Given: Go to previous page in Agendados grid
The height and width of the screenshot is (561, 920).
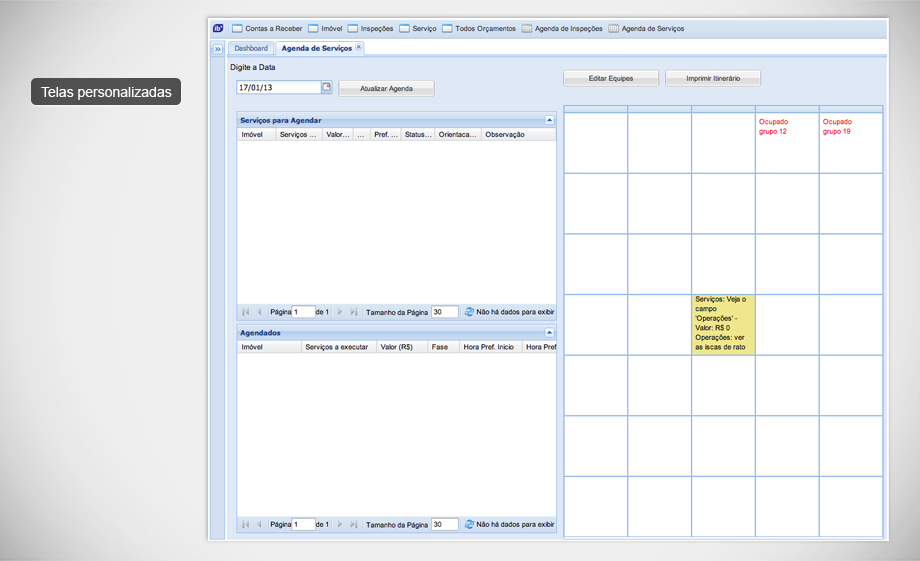Looking at the screenshot, I should (x=260, y=524).
